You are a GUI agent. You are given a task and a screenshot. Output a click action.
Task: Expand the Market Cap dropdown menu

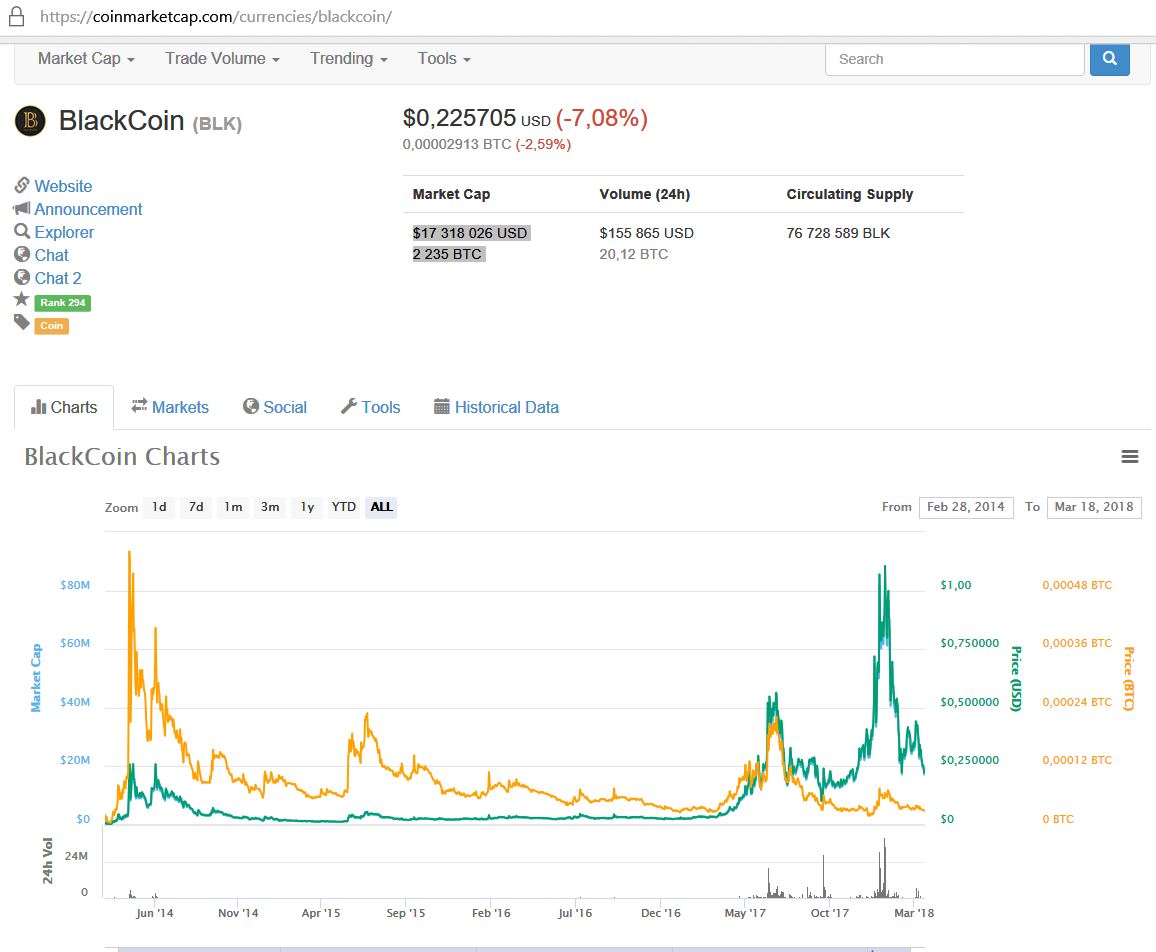coord(86,59)
